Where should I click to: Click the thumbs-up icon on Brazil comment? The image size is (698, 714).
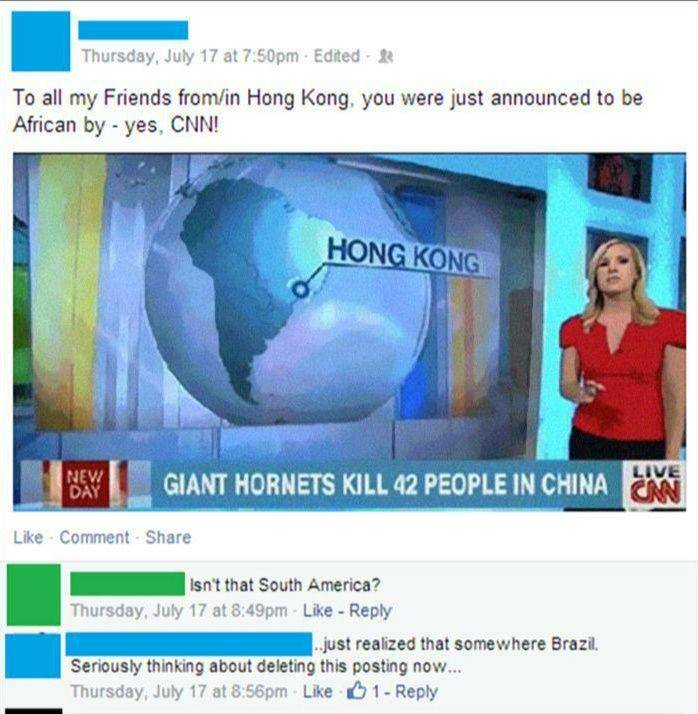pos(357,690)
